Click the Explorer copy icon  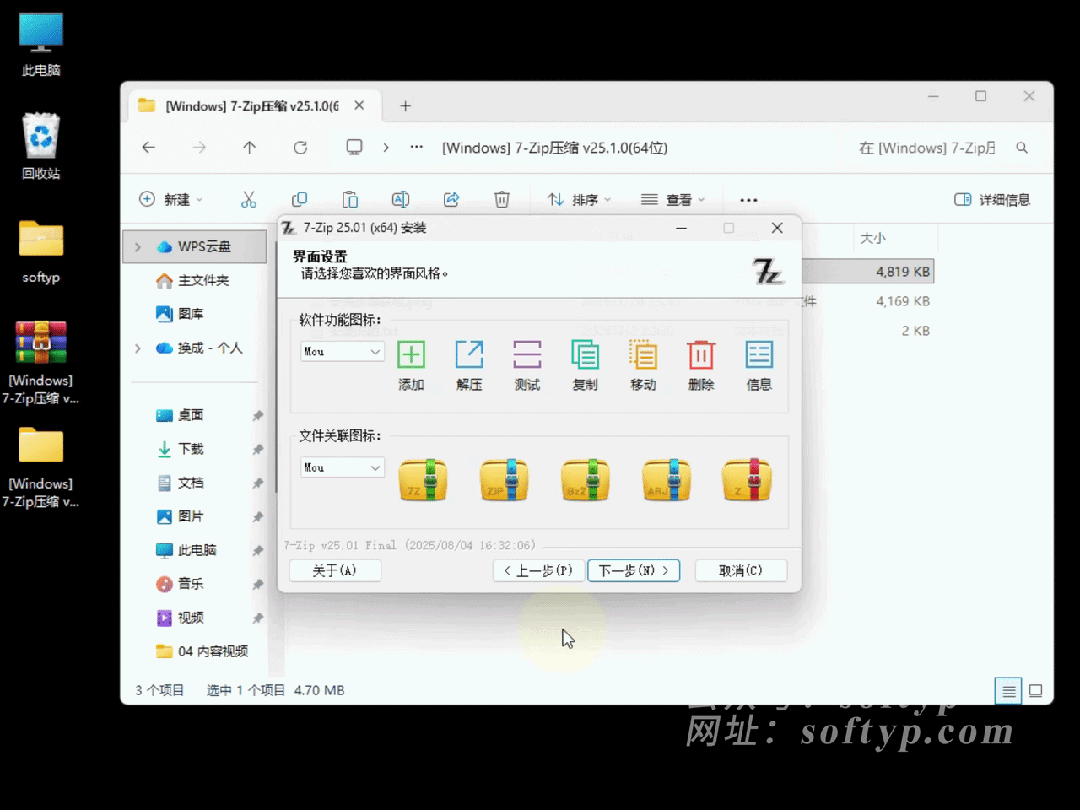click(300, 200)
